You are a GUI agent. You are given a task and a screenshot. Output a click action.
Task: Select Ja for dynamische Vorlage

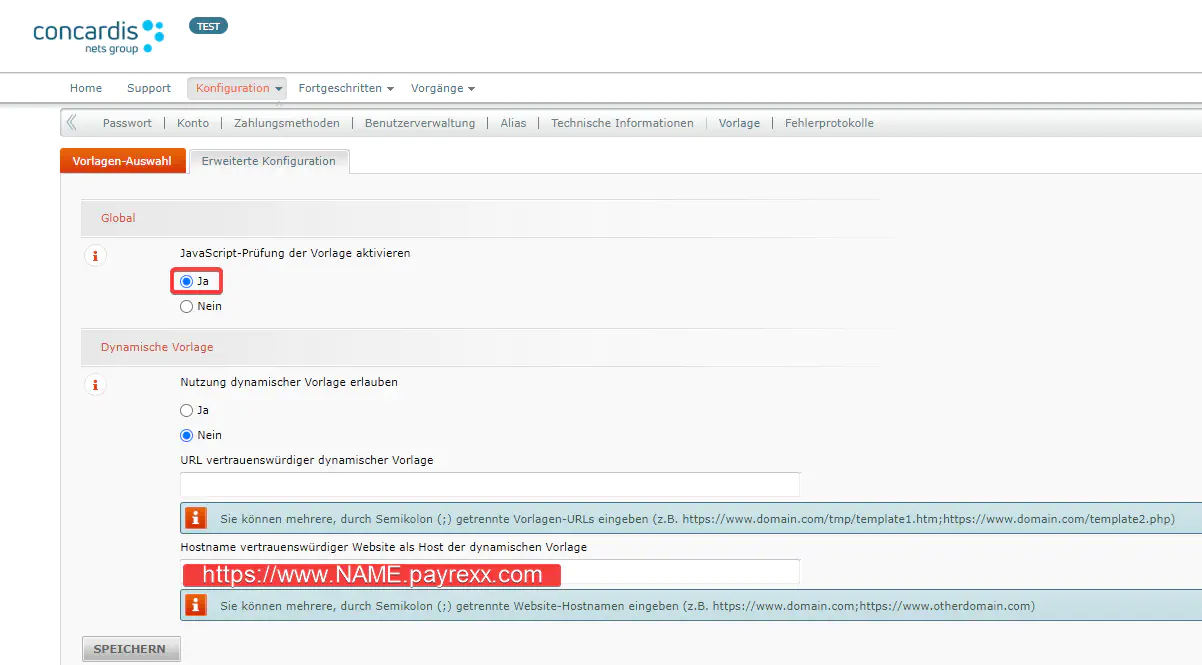[x=187, y=410]
